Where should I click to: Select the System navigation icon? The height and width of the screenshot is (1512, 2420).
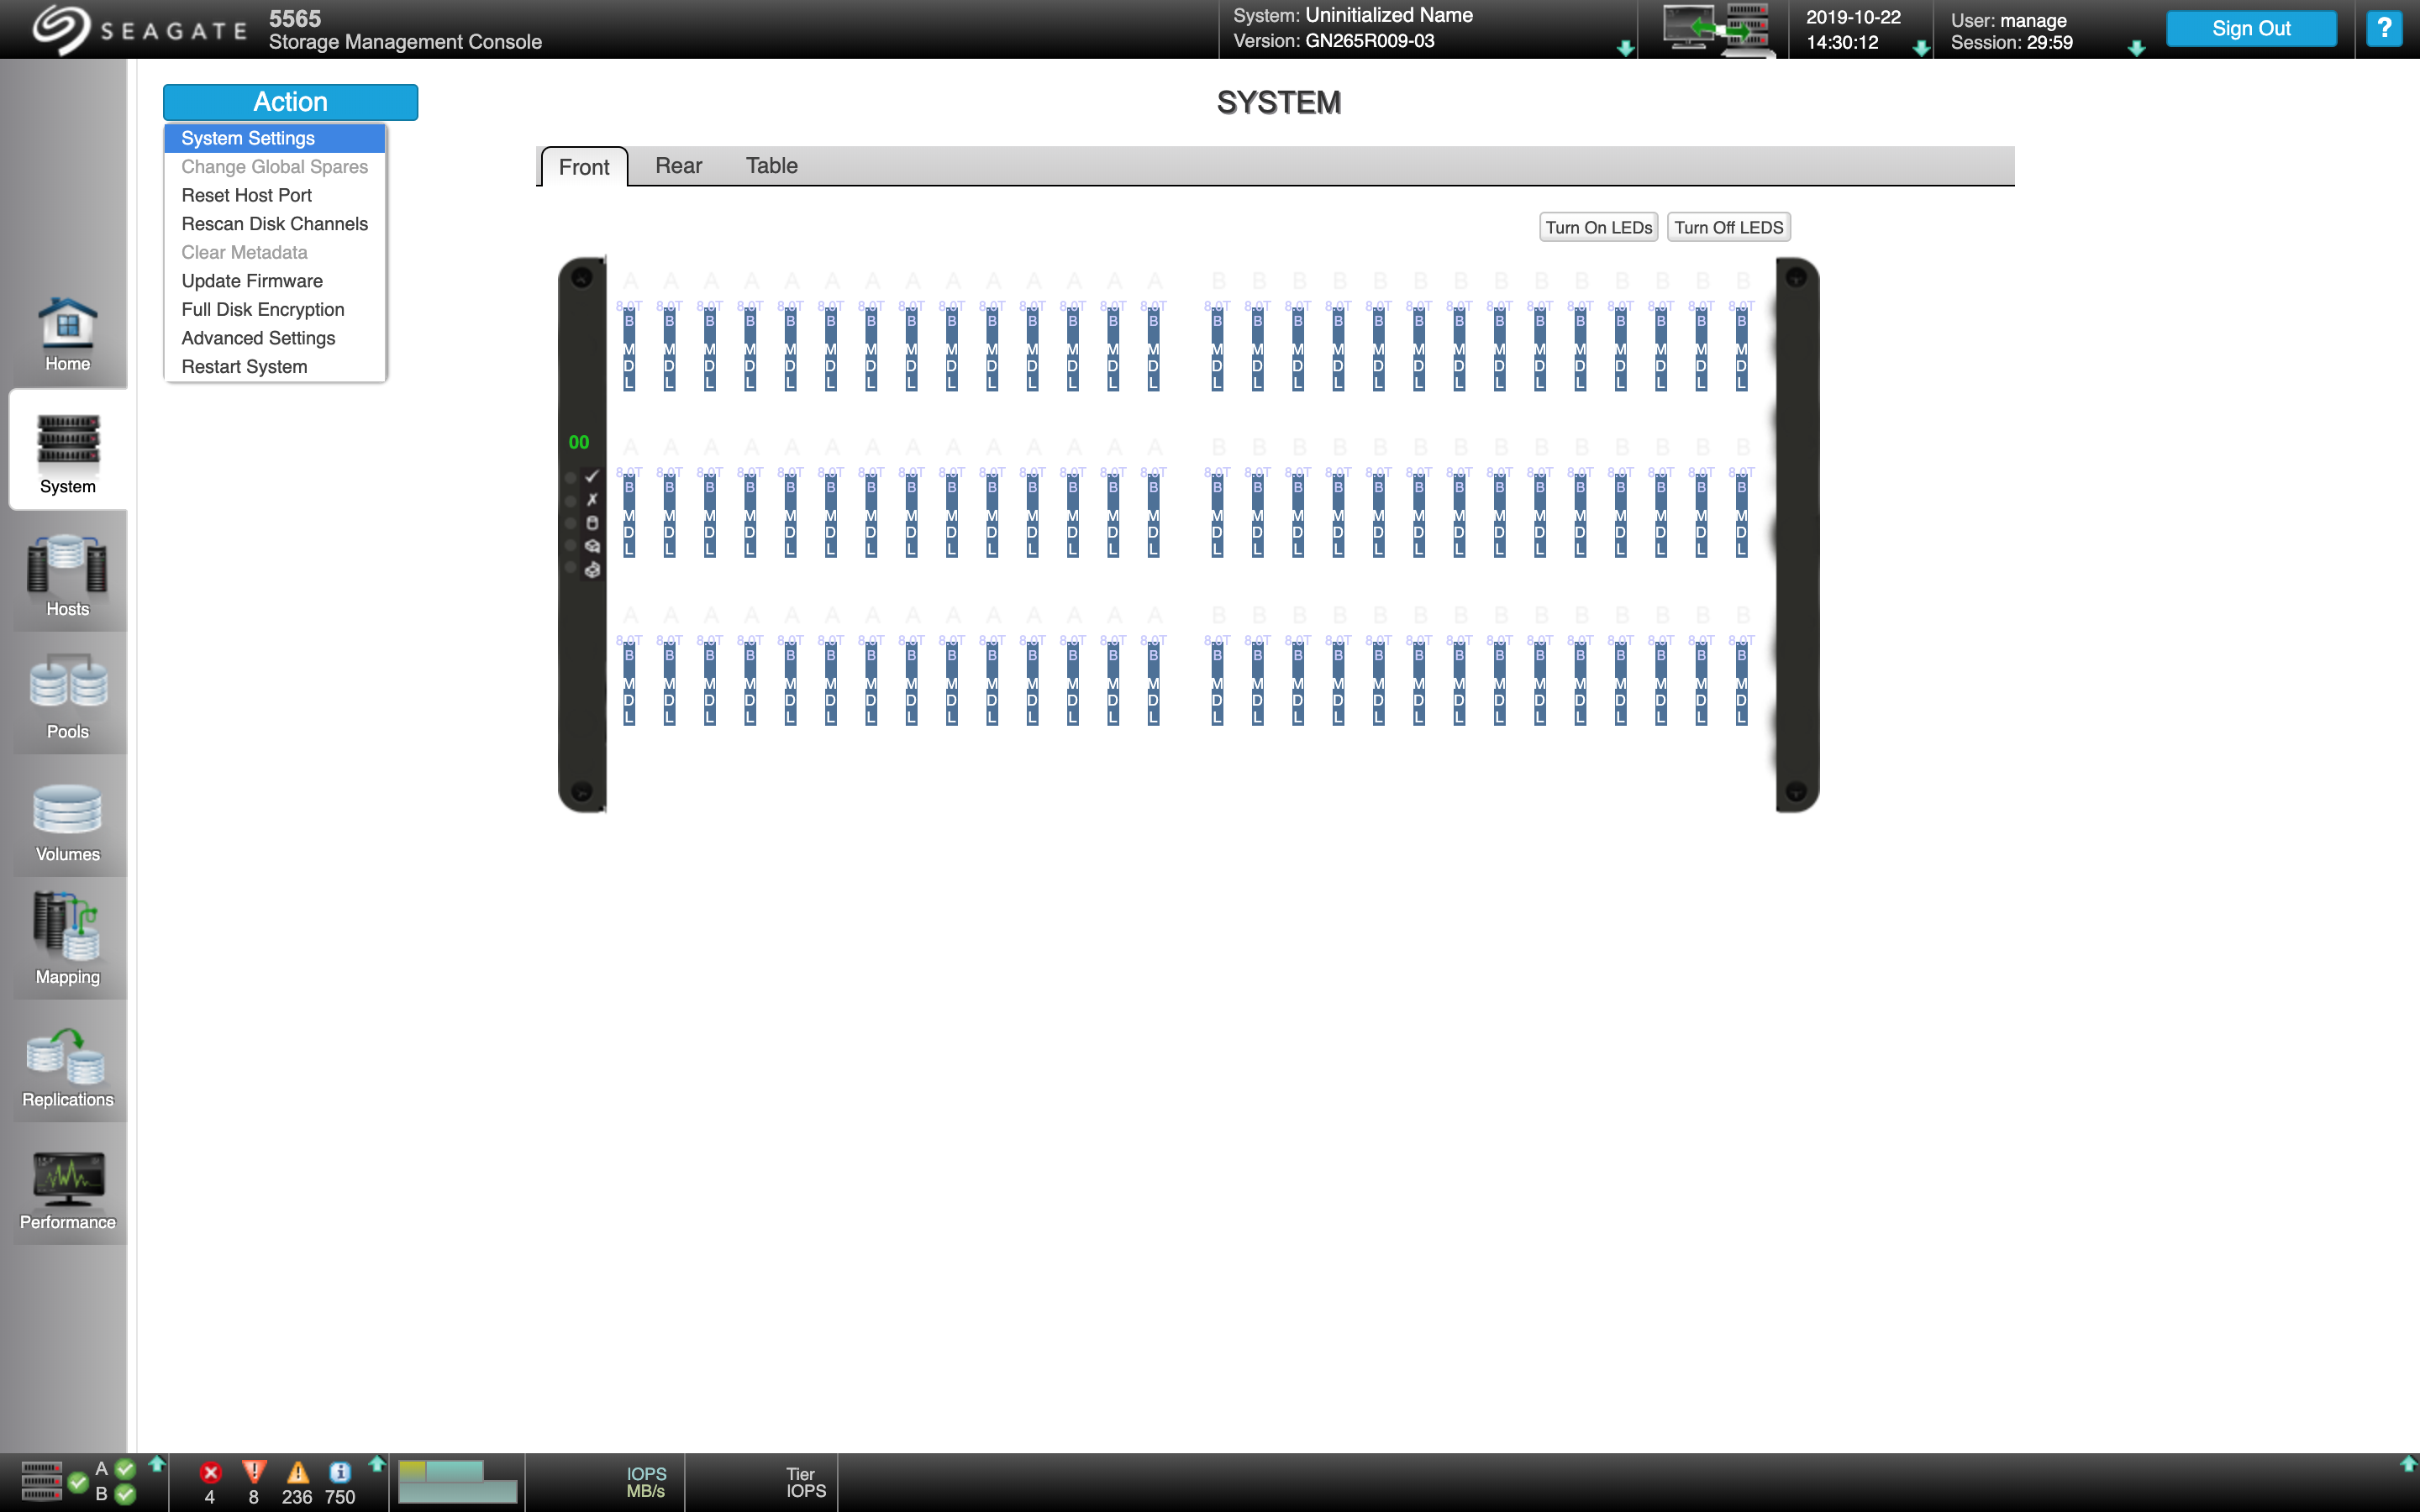point(68,449)
